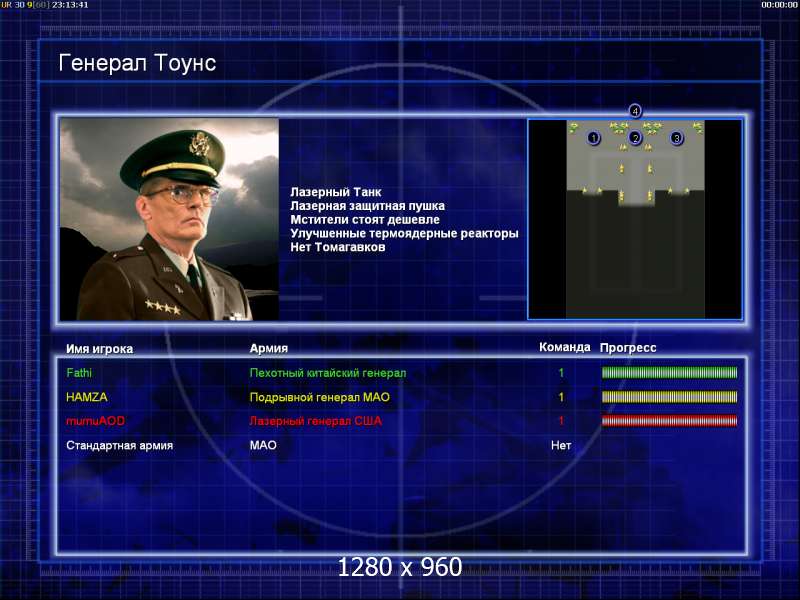Click 'Армия' column header
This screenshot has width=800, height=600.
[269, 348]
